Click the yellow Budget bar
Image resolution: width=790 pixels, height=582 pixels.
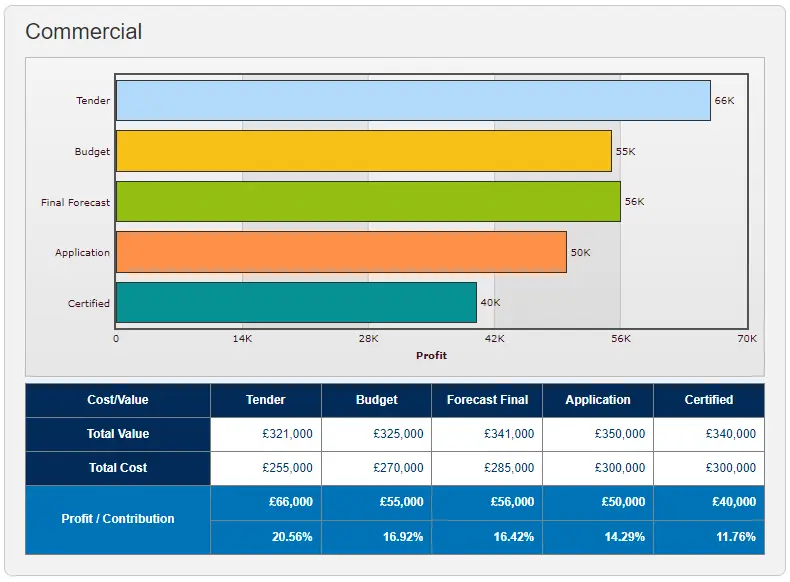(x=363, y=151)
